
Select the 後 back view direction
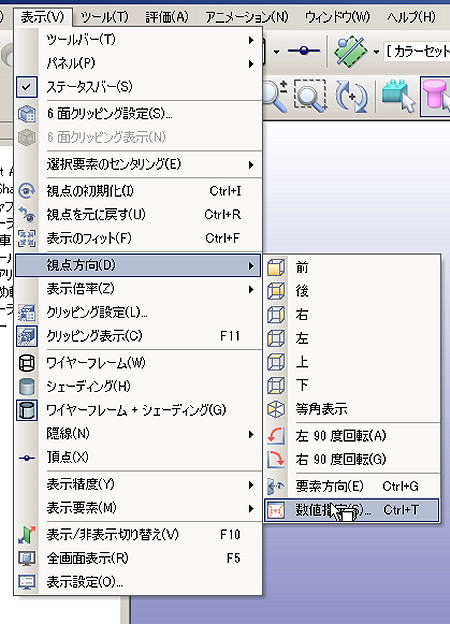point(352,291)
